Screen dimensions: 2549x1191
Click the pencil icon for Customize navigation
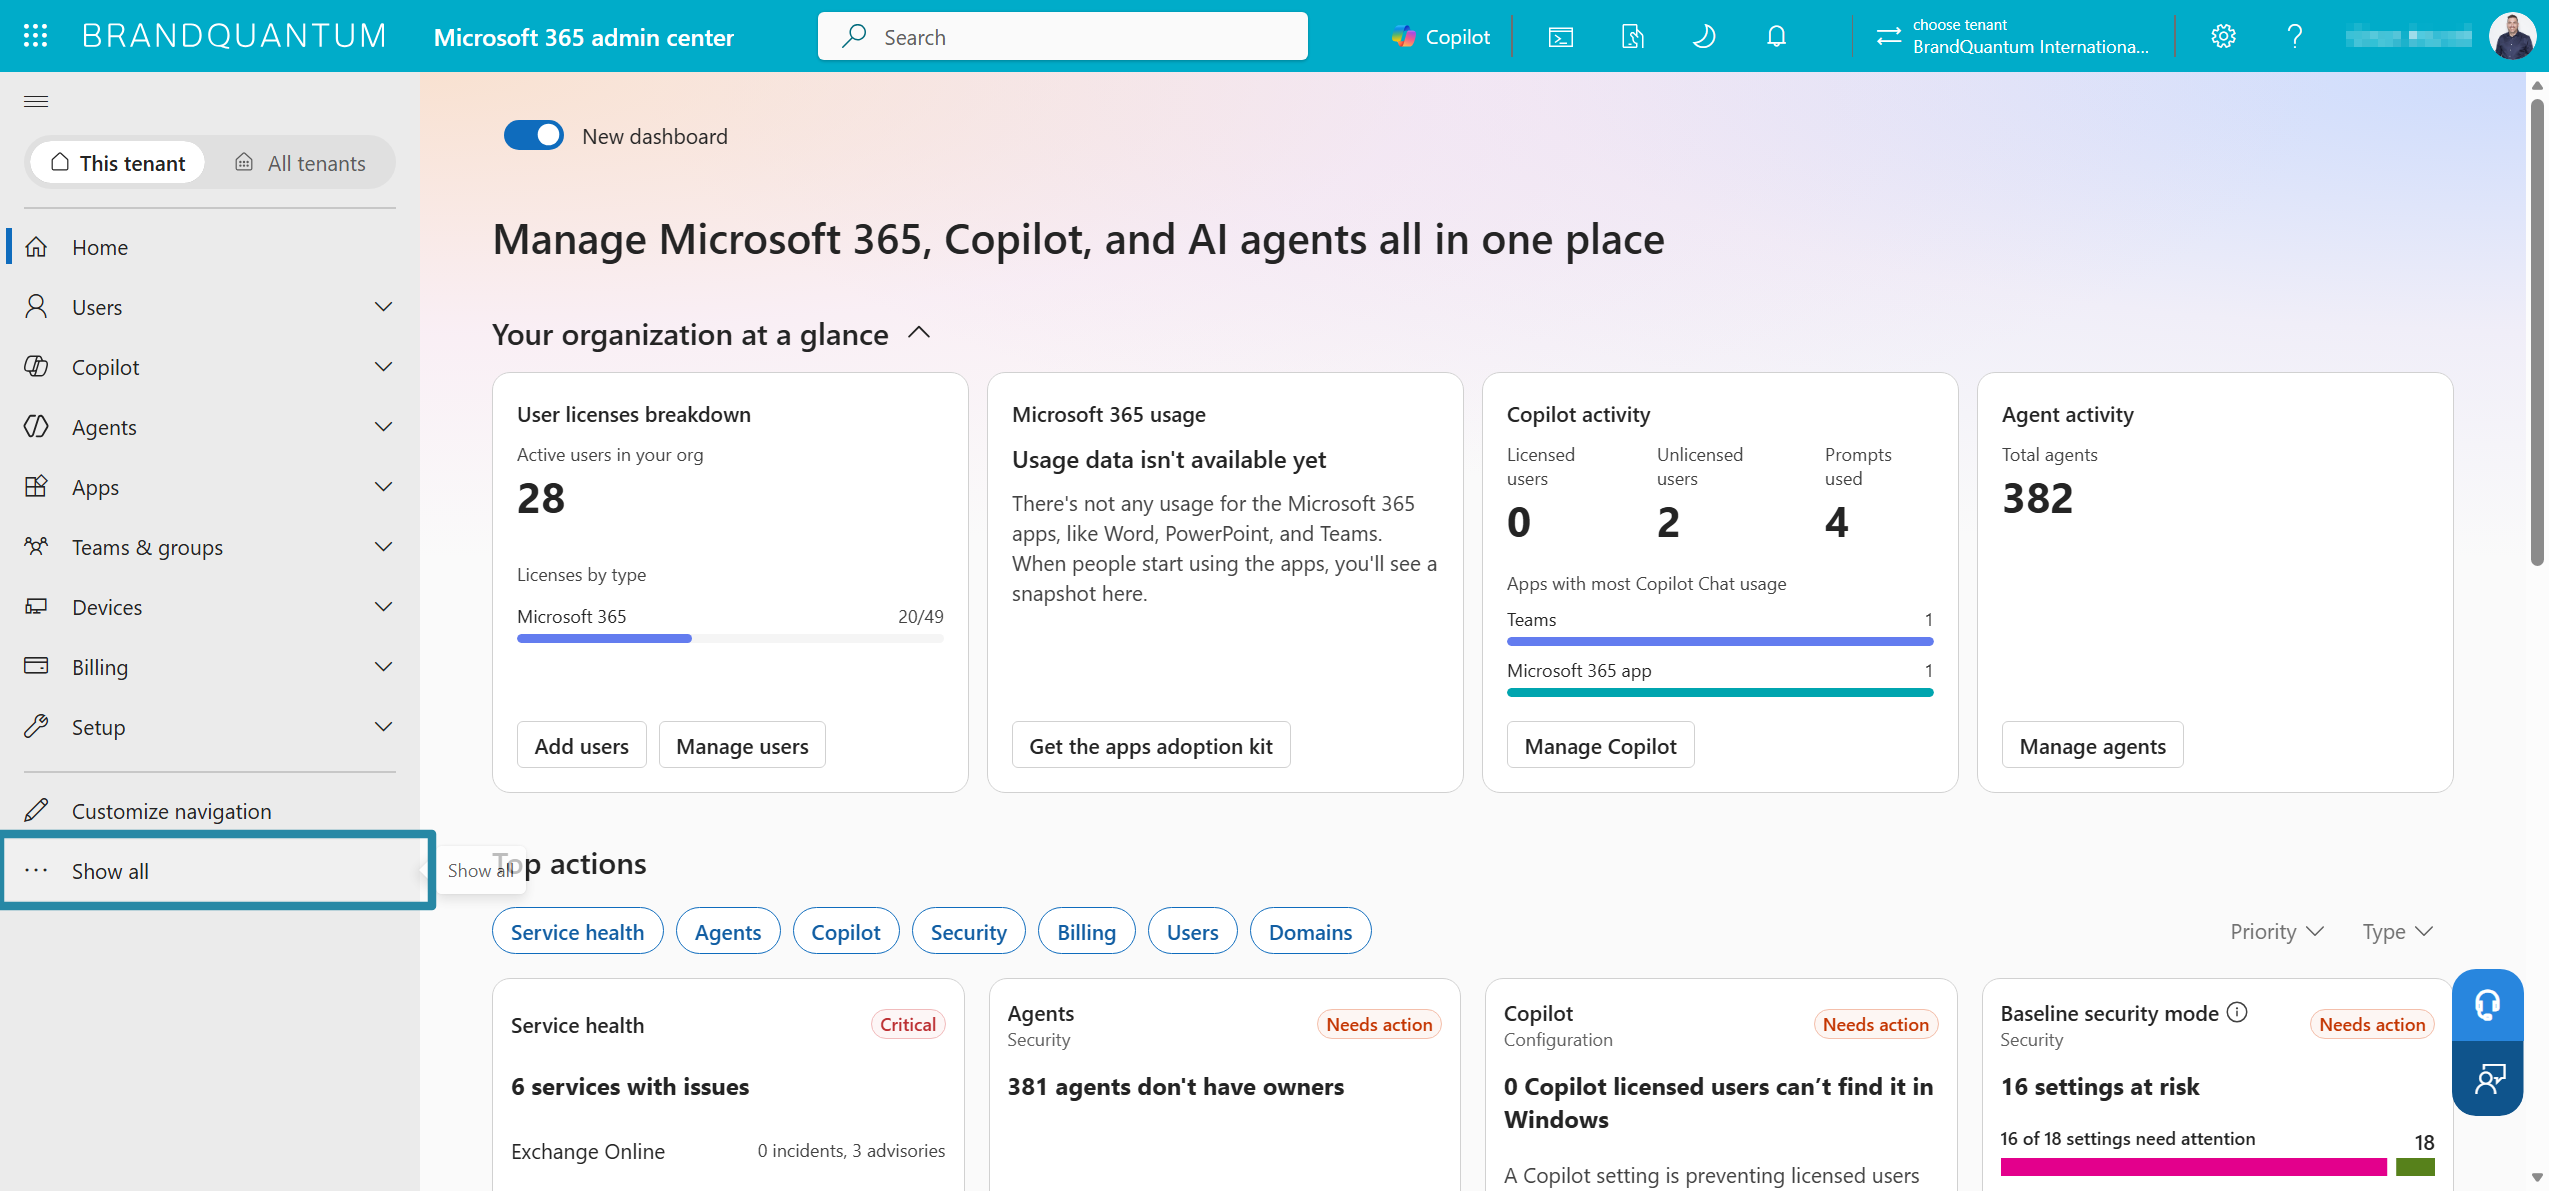[36, 810]
